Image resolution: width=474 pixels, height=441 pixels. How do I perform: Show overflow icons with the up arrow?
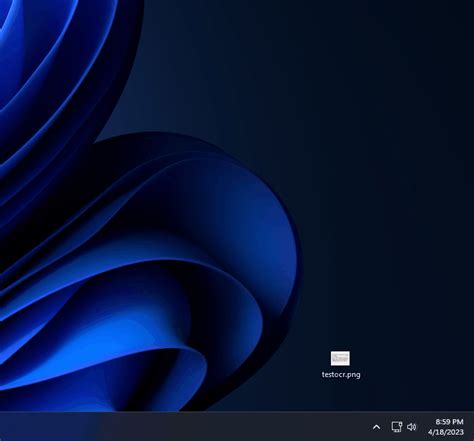pos(376,427)
